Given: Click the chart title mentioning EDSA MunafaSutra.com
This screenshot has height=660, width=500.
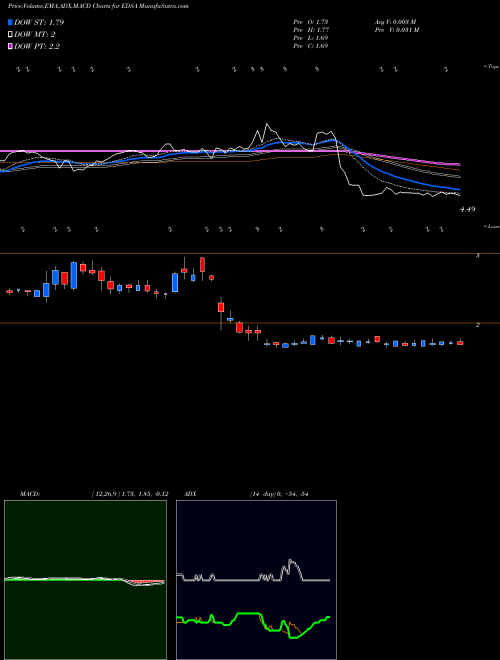Looking at the screenshot, I should (98, 6).
